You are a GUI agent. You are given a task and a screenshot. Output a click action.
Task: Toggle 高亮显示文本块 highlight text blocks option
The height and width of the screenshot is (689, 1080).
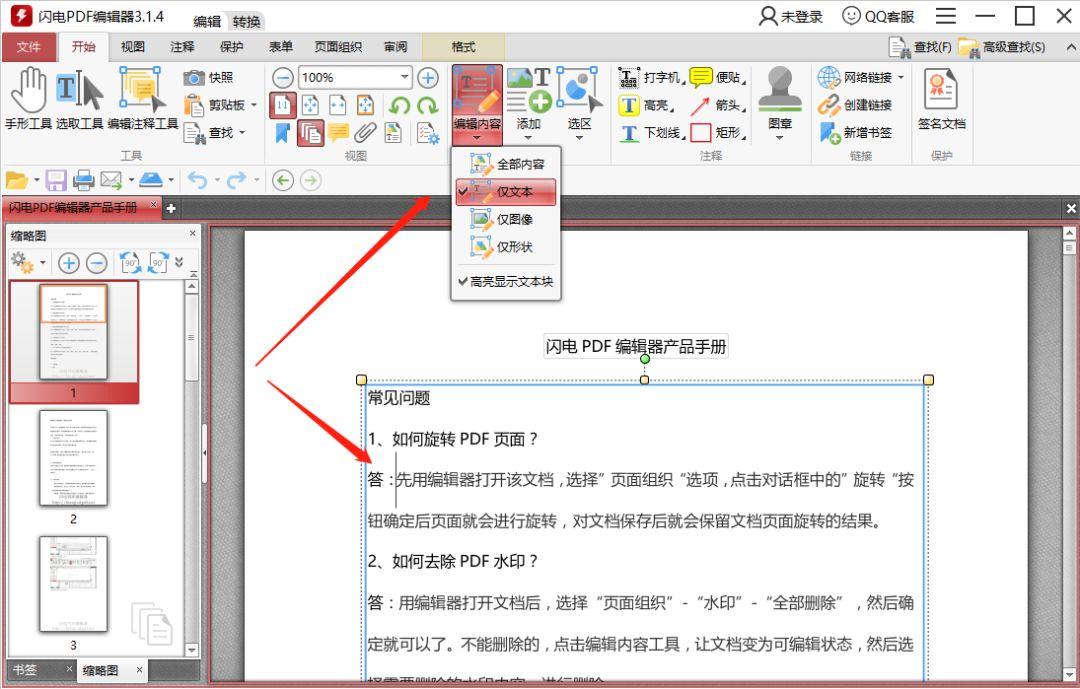(x=506, y=281)
